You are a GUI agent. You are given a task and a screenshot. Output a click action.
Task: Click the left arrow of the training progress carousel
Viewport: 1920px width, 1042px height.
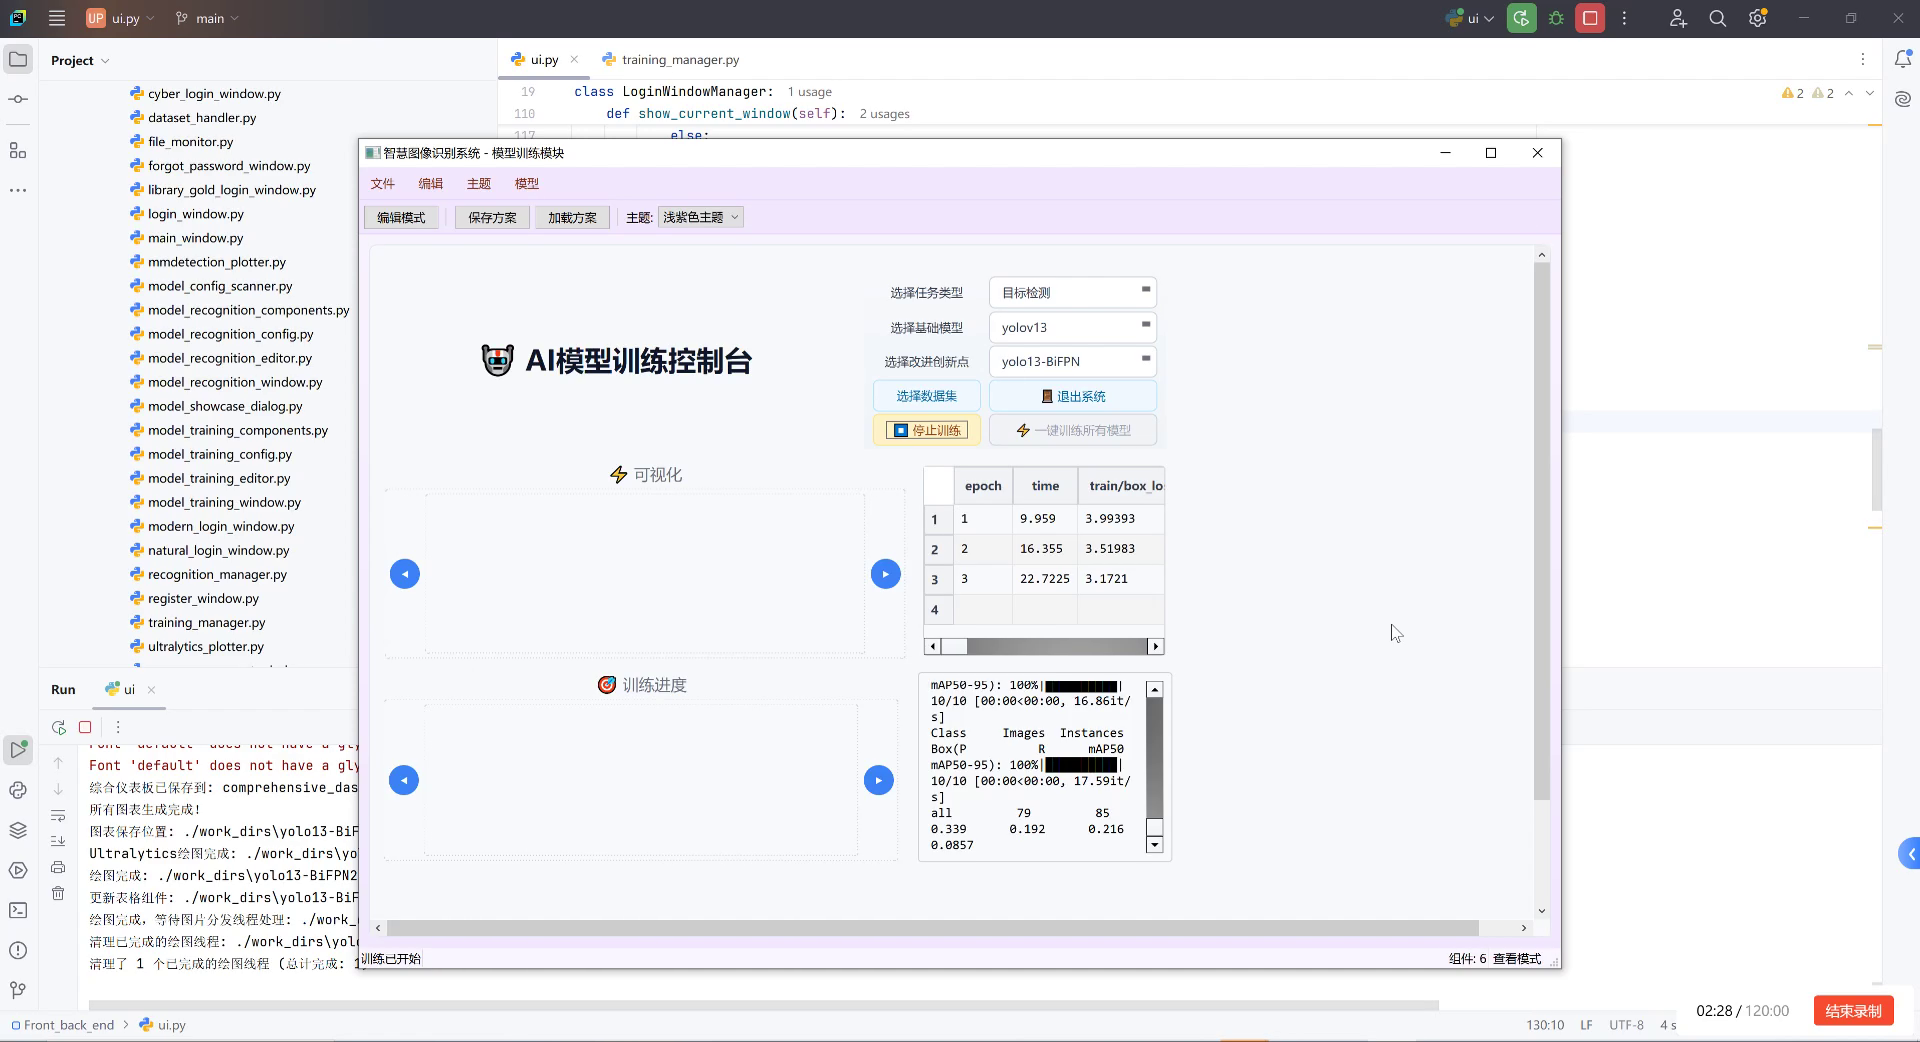pos(404,780)
